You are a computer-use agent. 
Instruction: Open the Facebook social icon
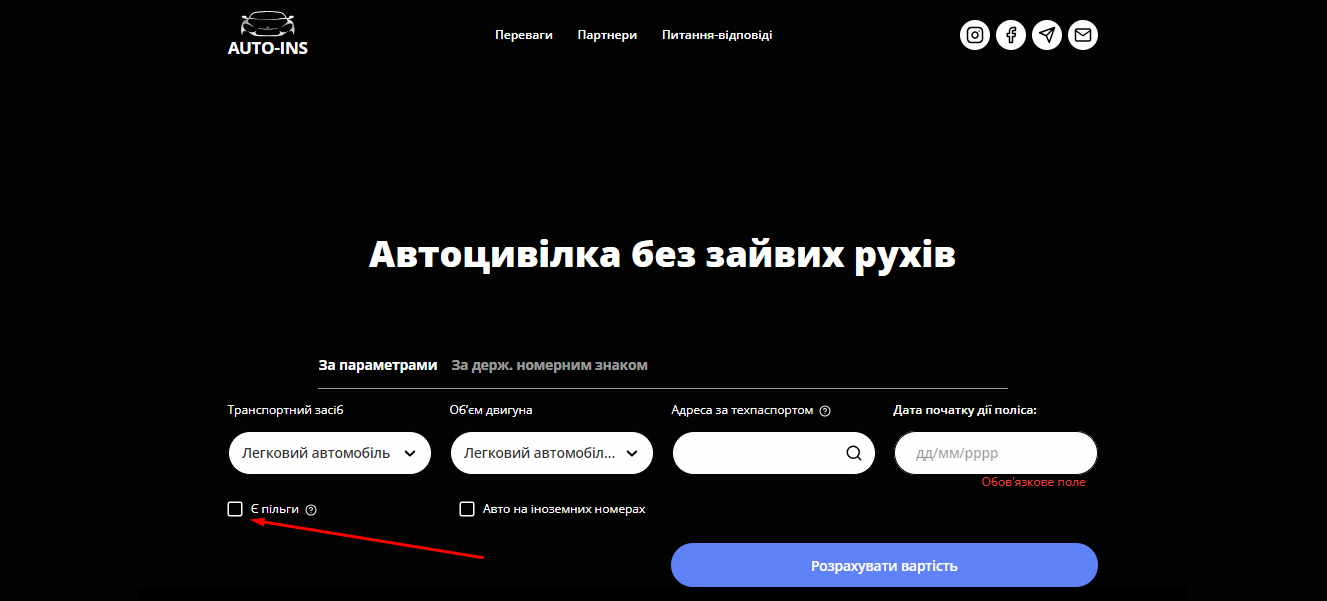[x=1011, y=35]
